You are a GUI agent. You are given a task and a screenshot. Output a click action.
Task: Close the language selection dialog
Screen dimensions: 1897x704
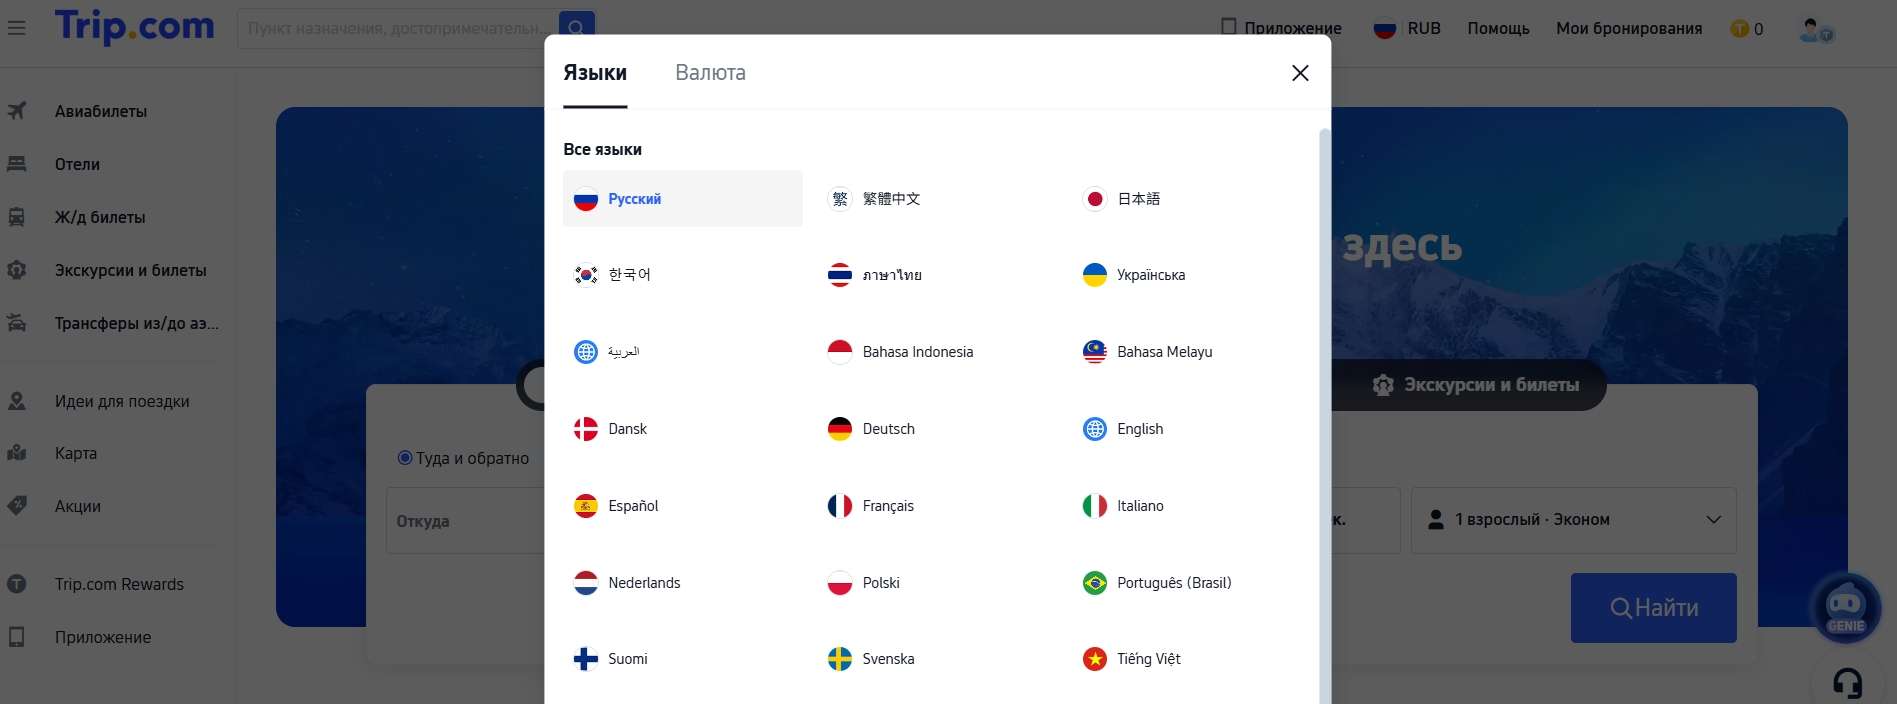(1300, 73)
